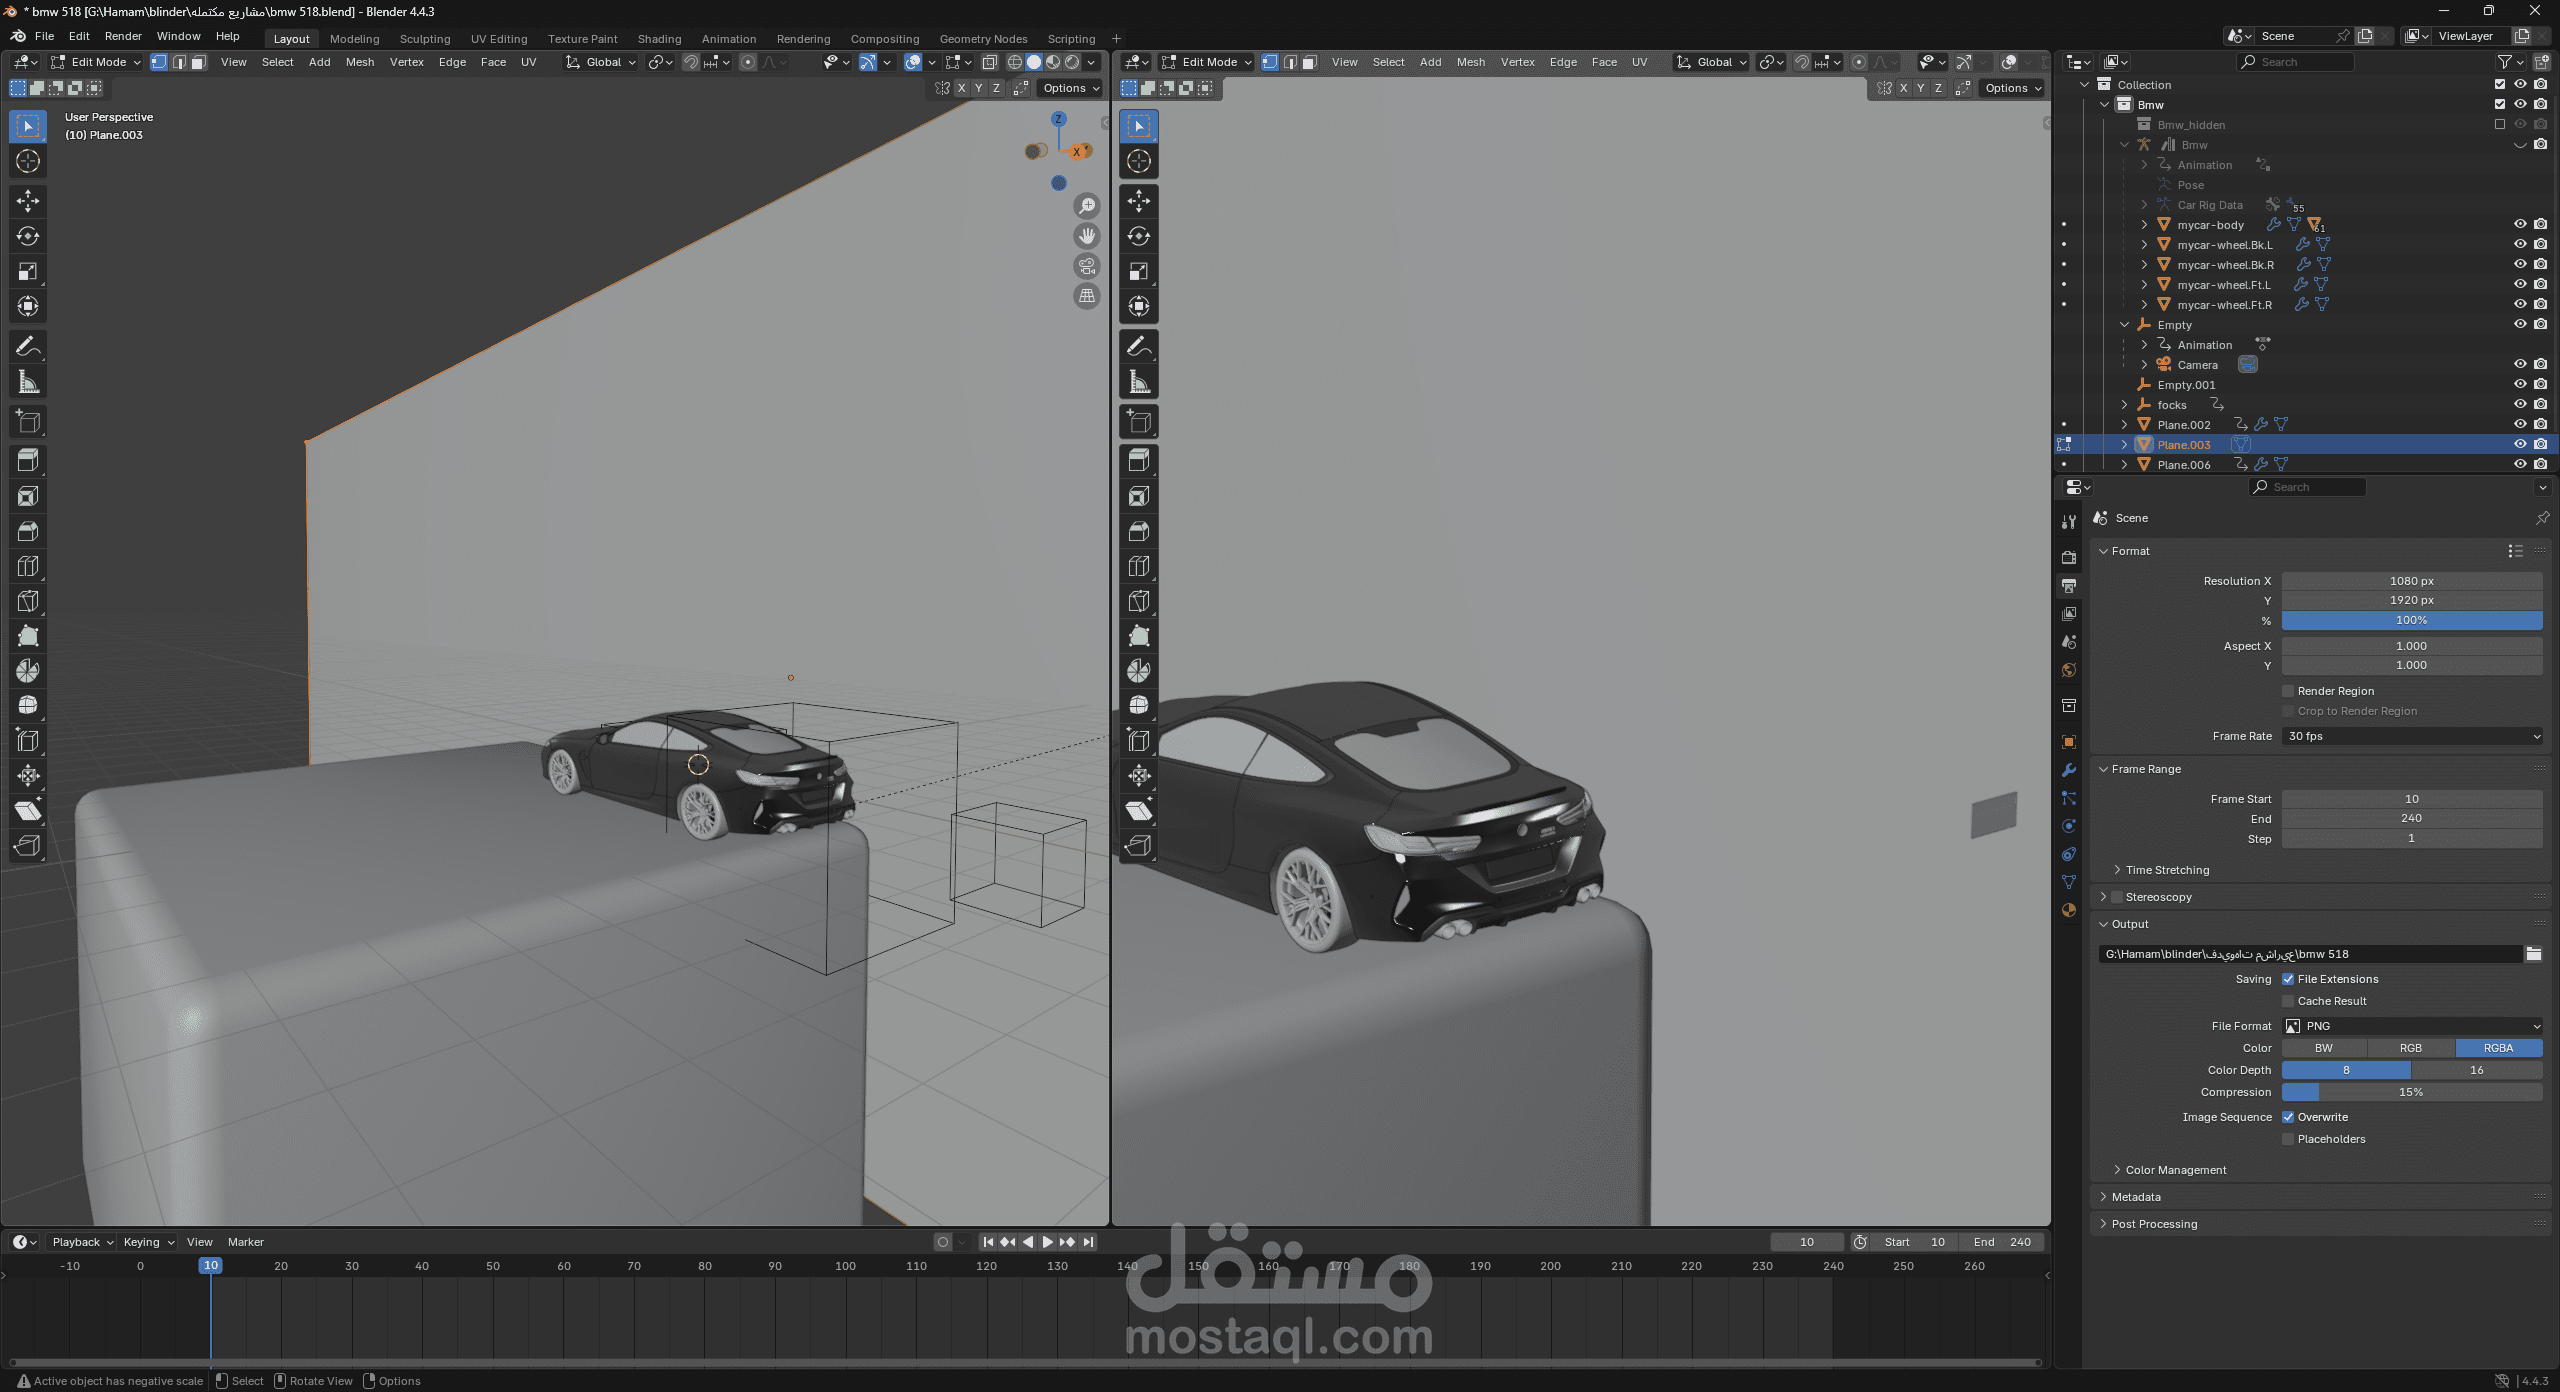Jump to the last frame (end) in timeline
Image resolution: width=2560 pixels, height=1392 pixels.
point(1089,1242)
